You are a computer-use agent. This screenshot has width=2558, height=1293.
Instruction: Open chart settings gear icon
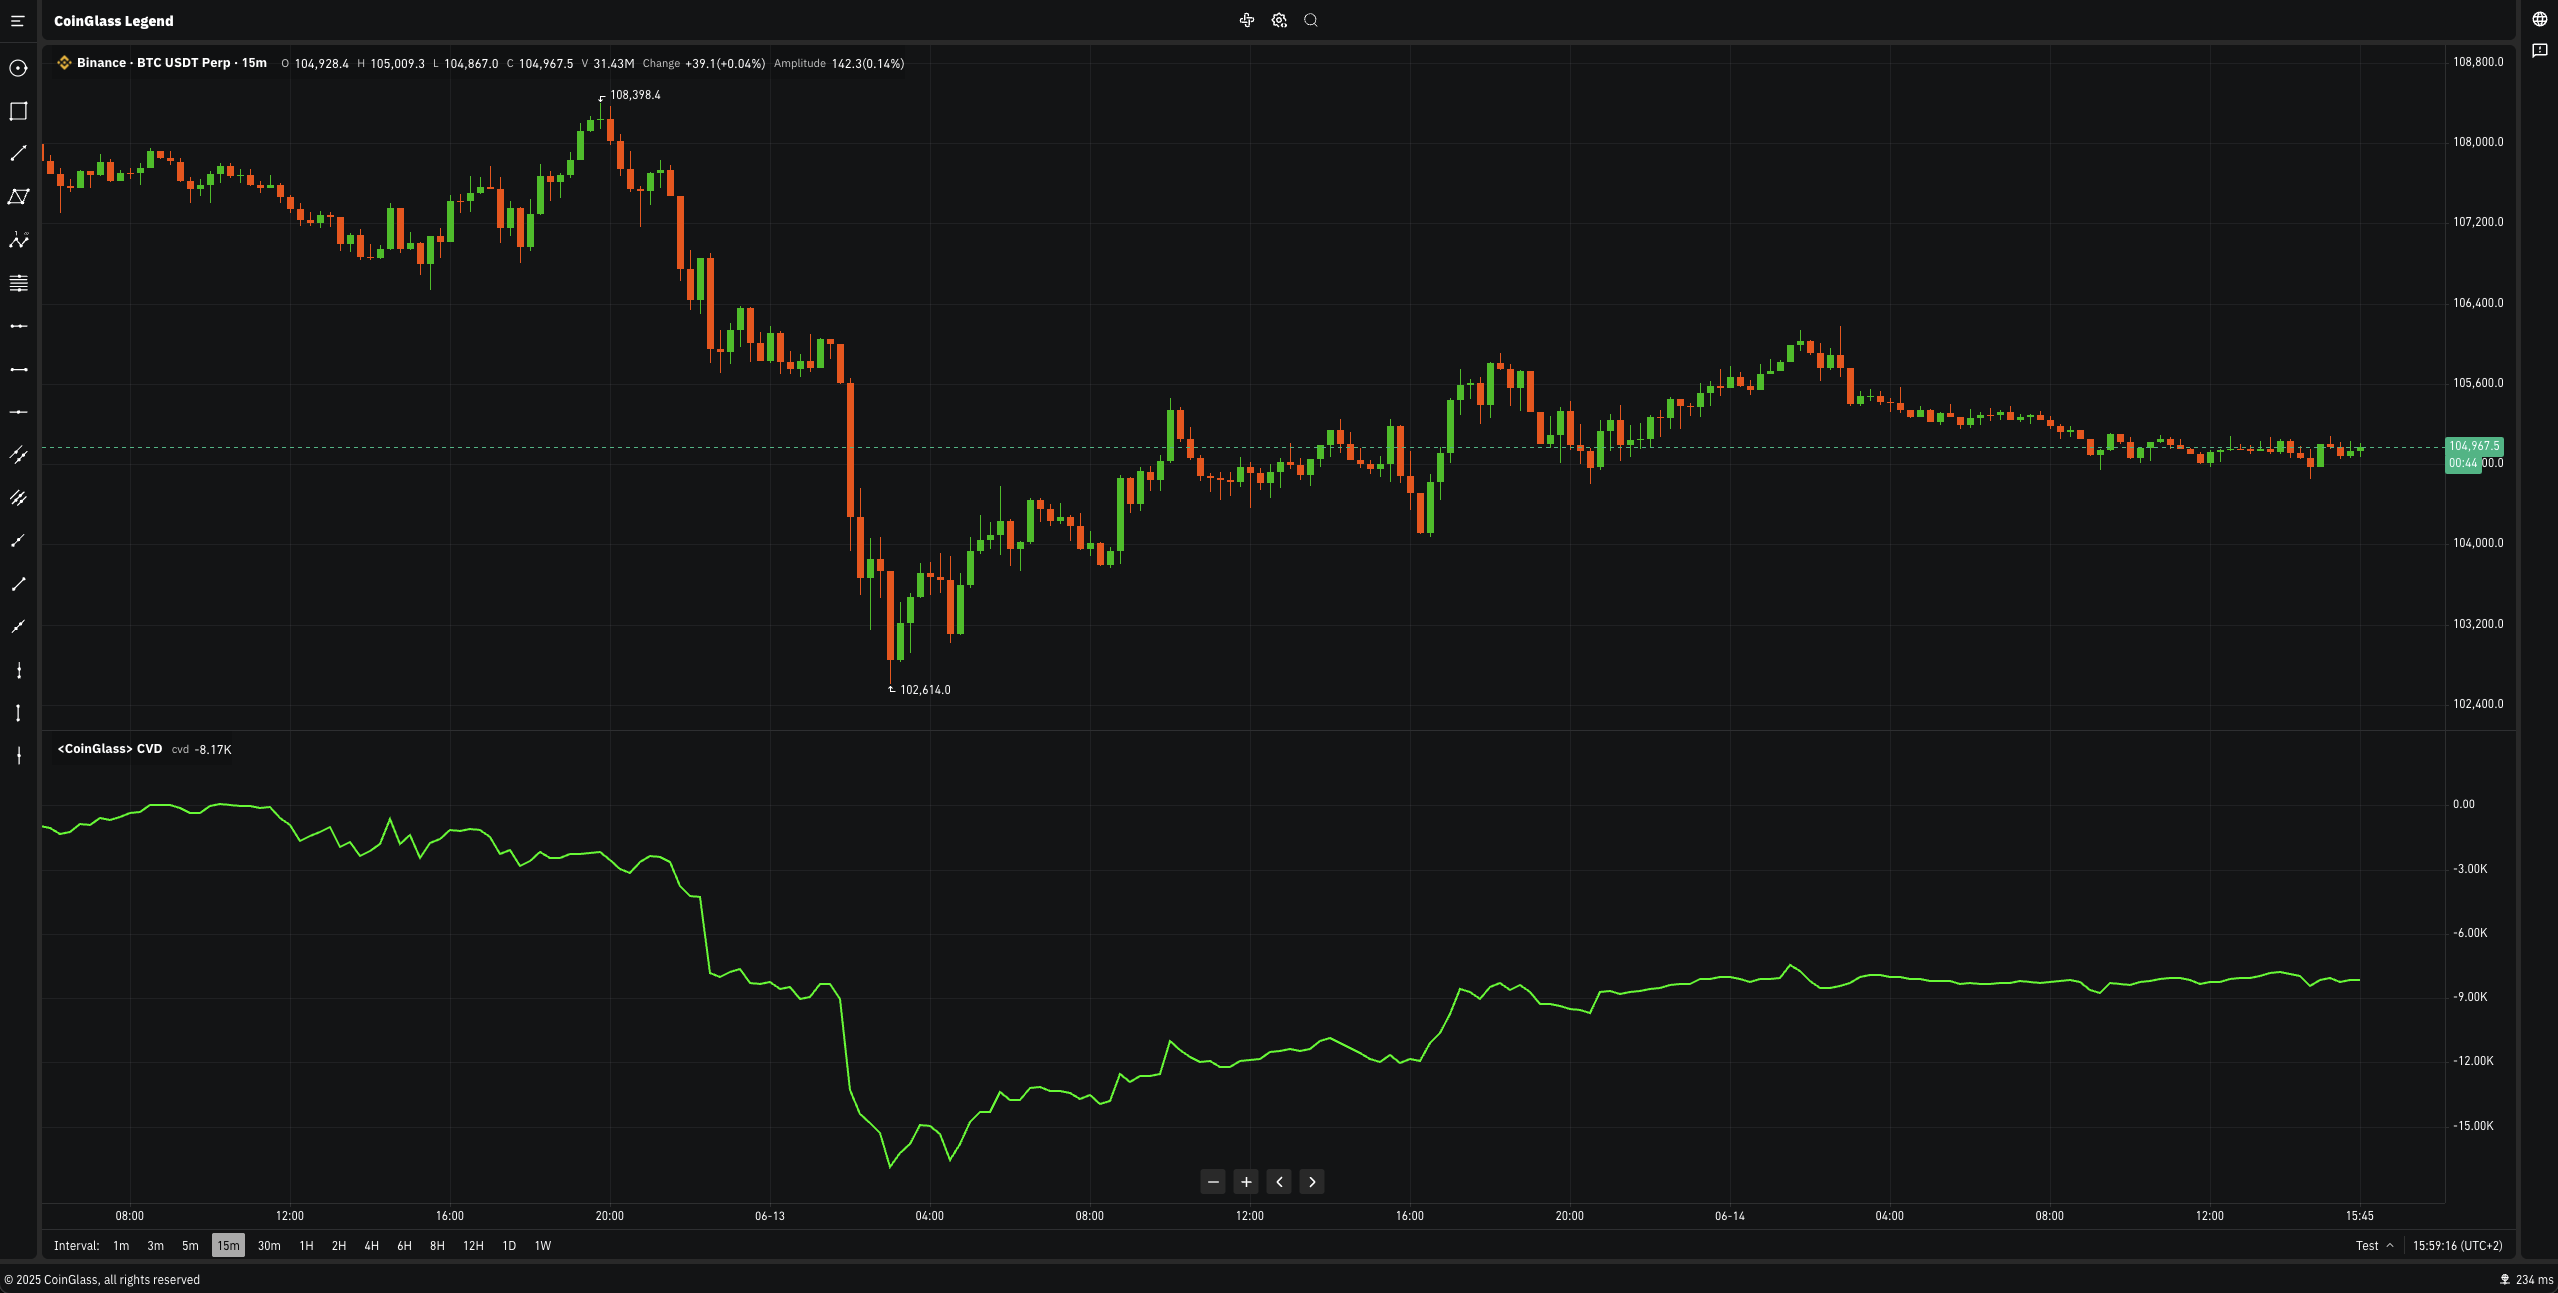point(1279,20)
